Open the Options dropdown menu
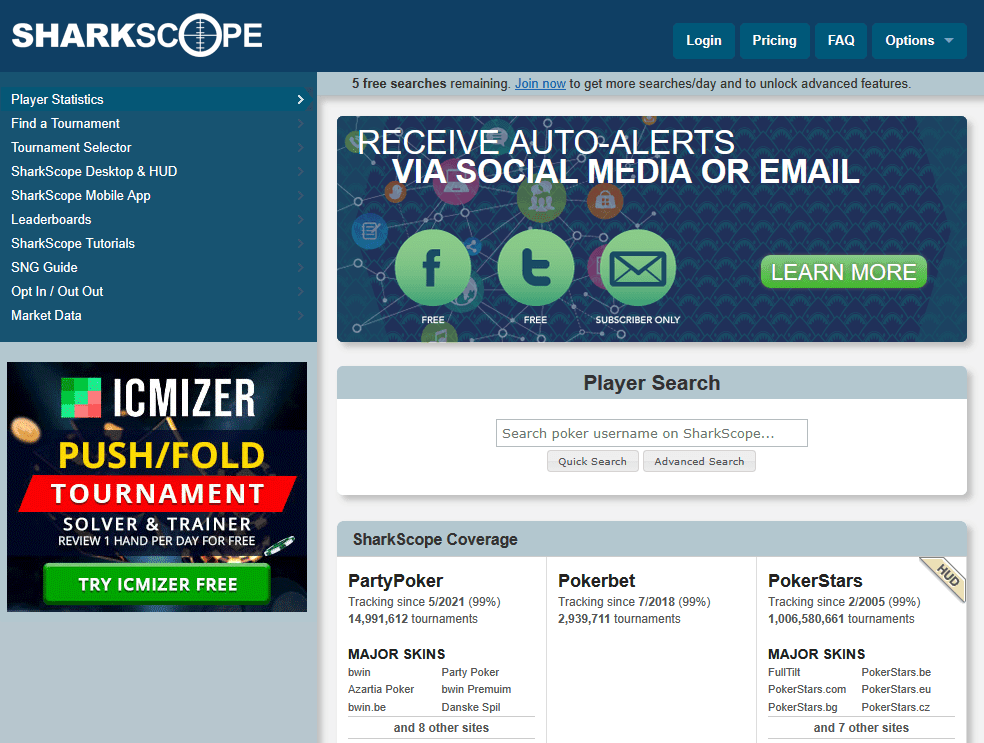Viewport: 984px width, 743px height. (919, 41)
